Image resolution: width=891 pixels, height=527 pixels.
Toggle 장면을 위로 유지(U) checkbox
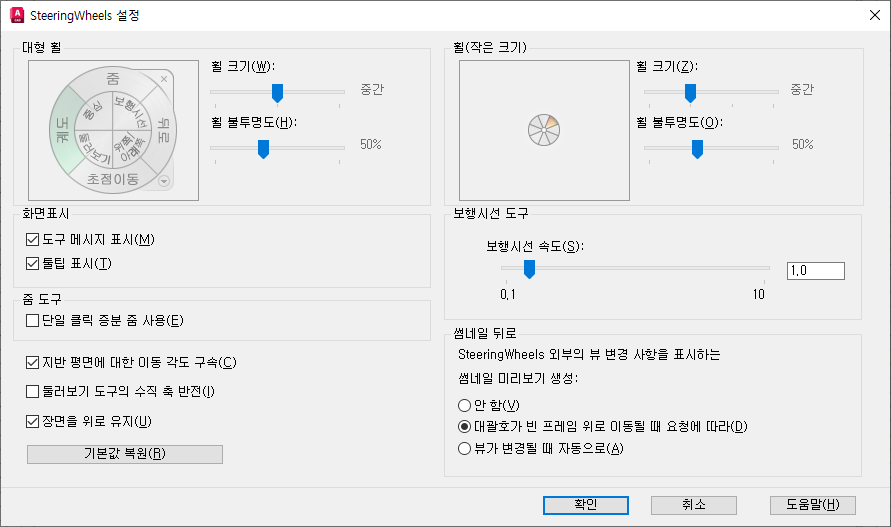(x=32, y=422)
